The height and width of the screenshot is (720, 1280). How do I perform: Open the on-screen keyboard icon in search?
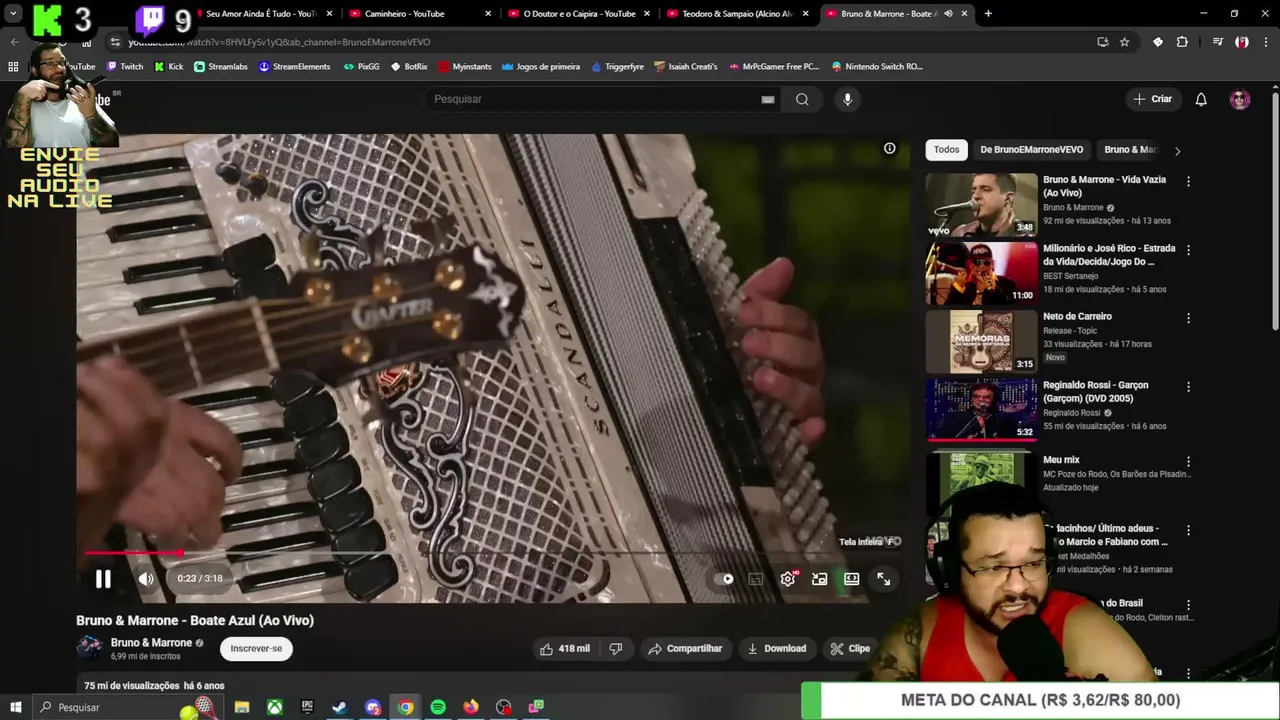pyautogui.click(x=768, y=99)
